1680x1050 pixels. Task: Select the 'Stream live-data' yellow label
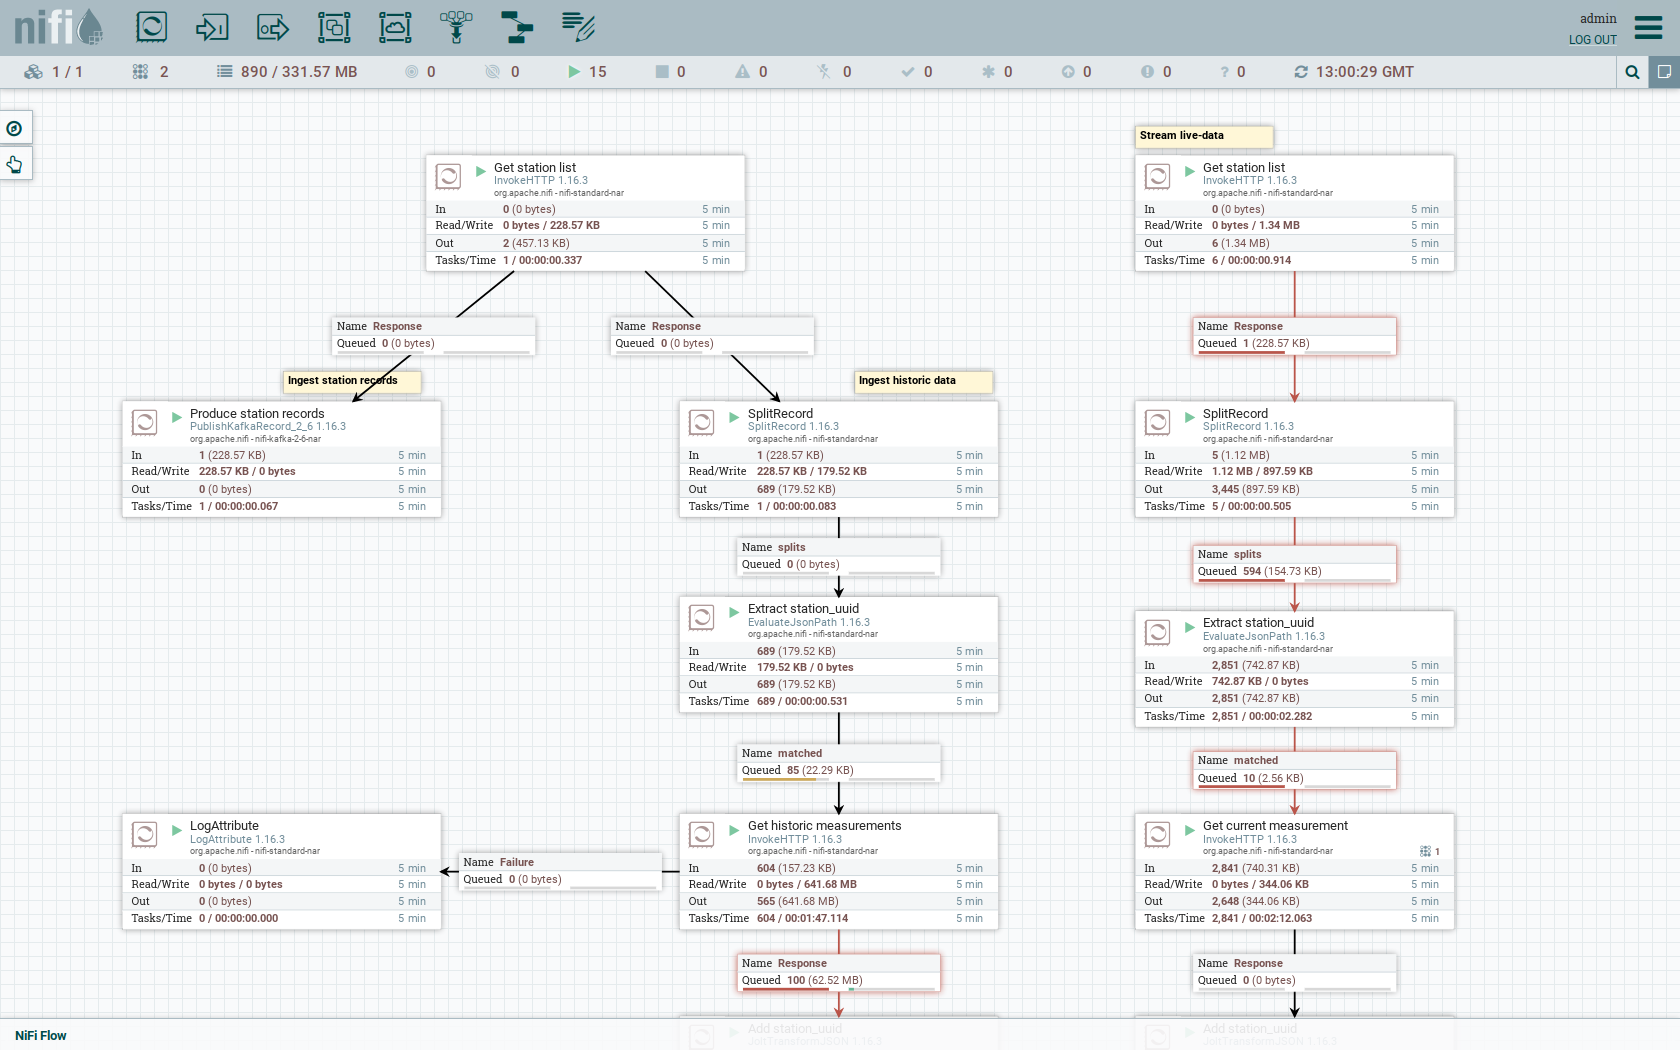1204,136
